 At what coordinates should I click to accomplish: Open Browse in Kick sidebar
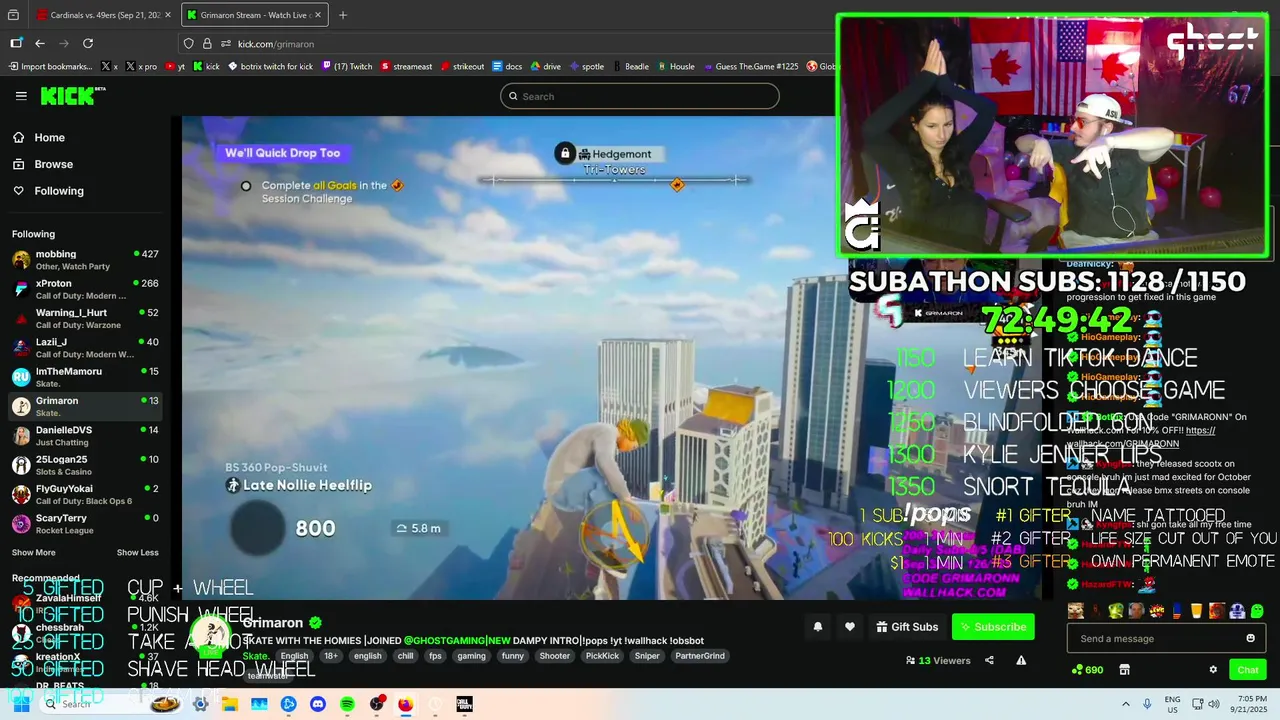pyautogui.click(x=42, y=164)
